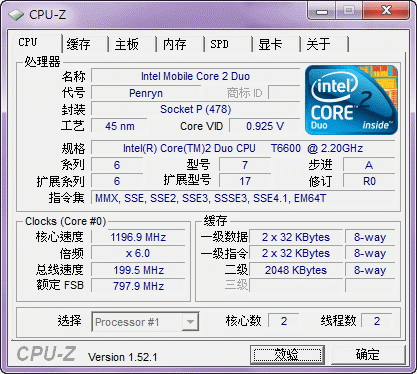Click the 线程数 value field
The image size is (417, 374).
(377, 321)
